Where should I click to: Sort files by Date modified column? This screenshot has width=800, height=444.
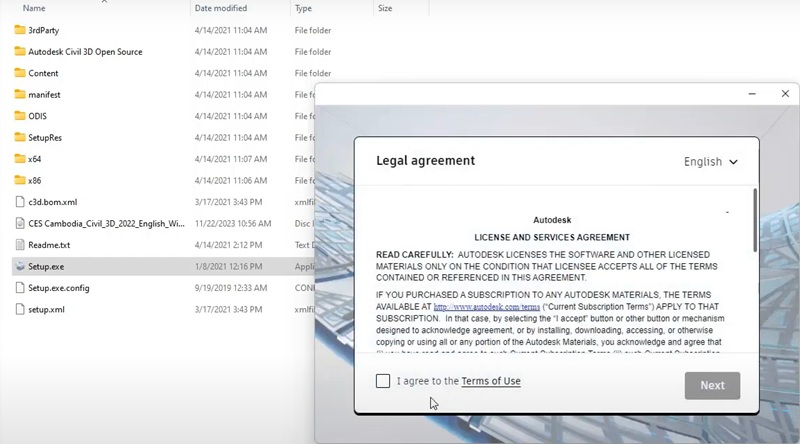click(x=223, y=8)
